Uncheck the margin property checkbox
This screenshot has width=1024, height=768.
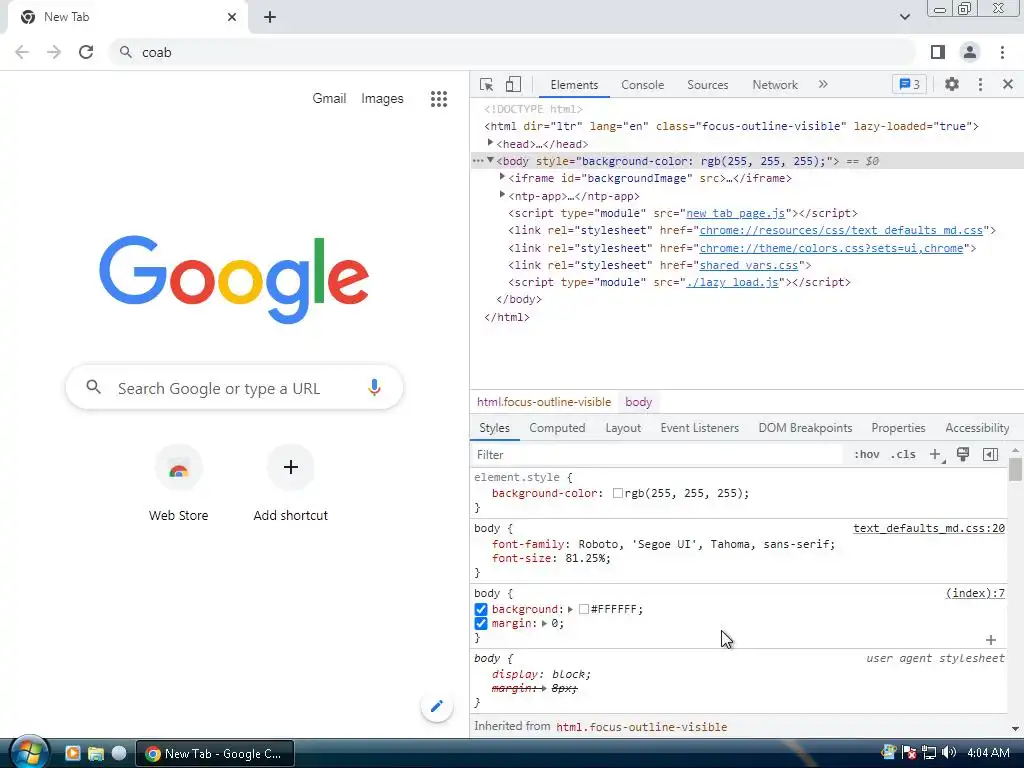click(481, 624)
